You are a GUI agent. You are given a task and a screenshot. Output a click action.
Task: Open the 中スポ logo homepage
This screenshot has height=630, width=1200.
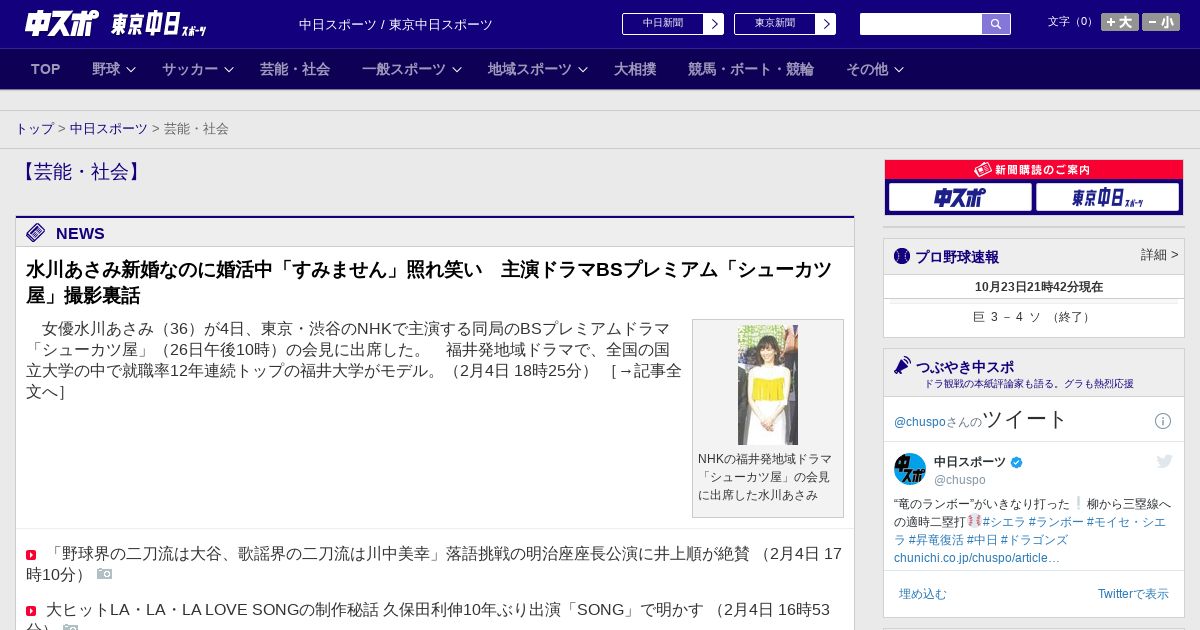point(62,23)
